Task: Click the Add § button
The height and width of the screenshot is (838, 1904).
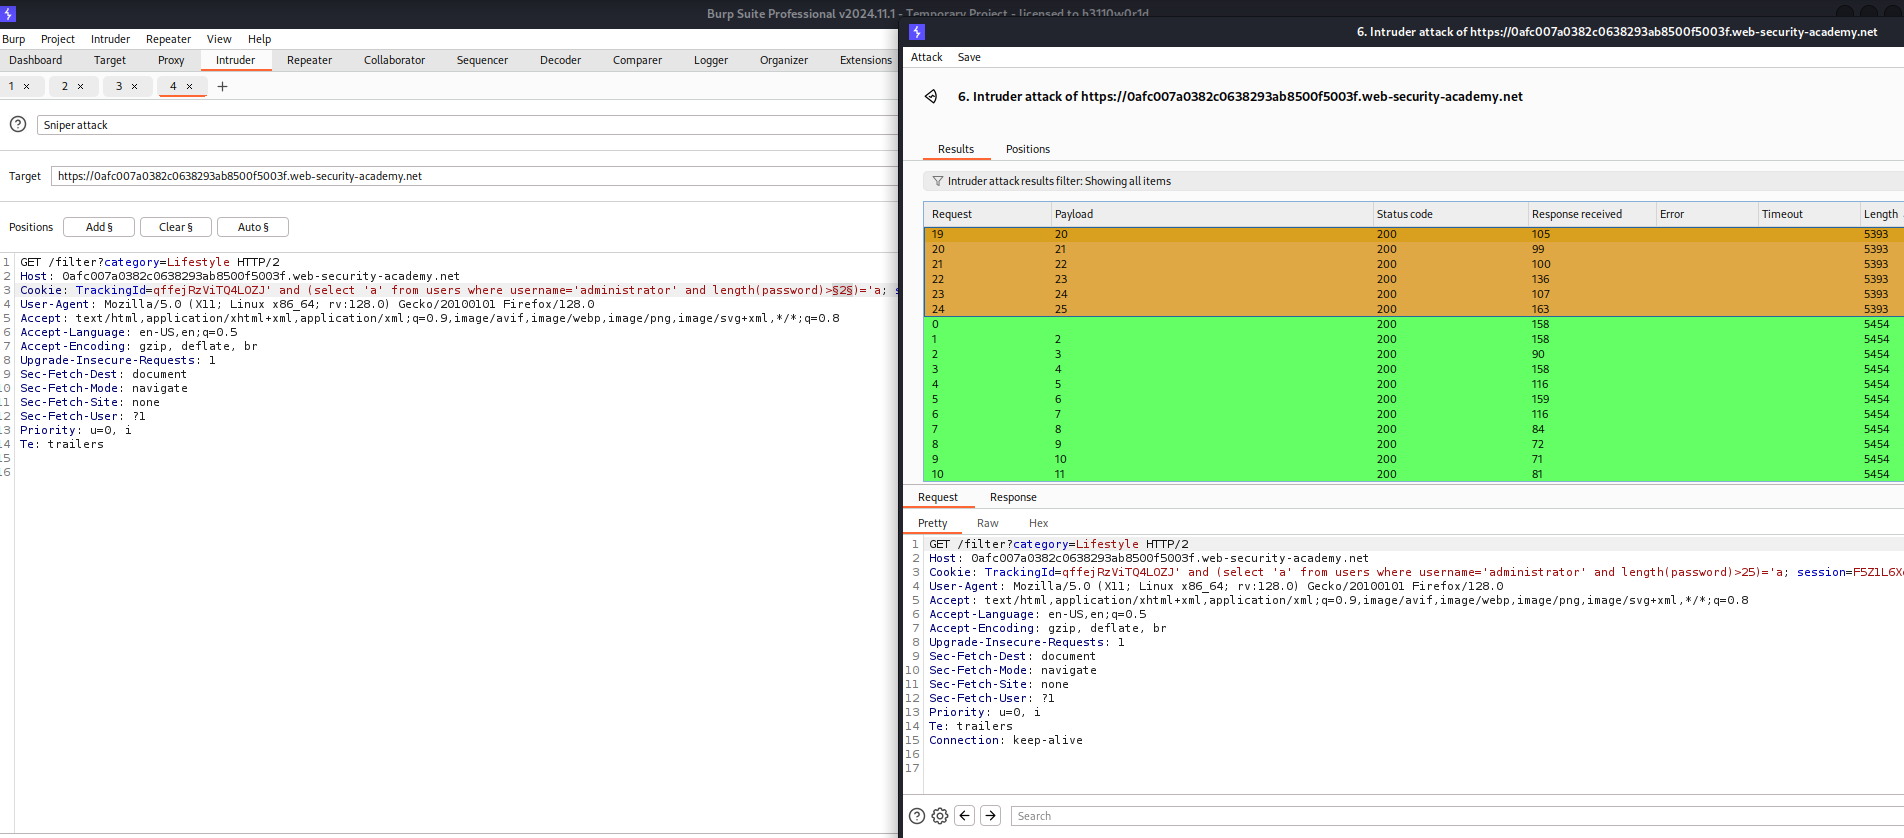Action: pos(99,227)
